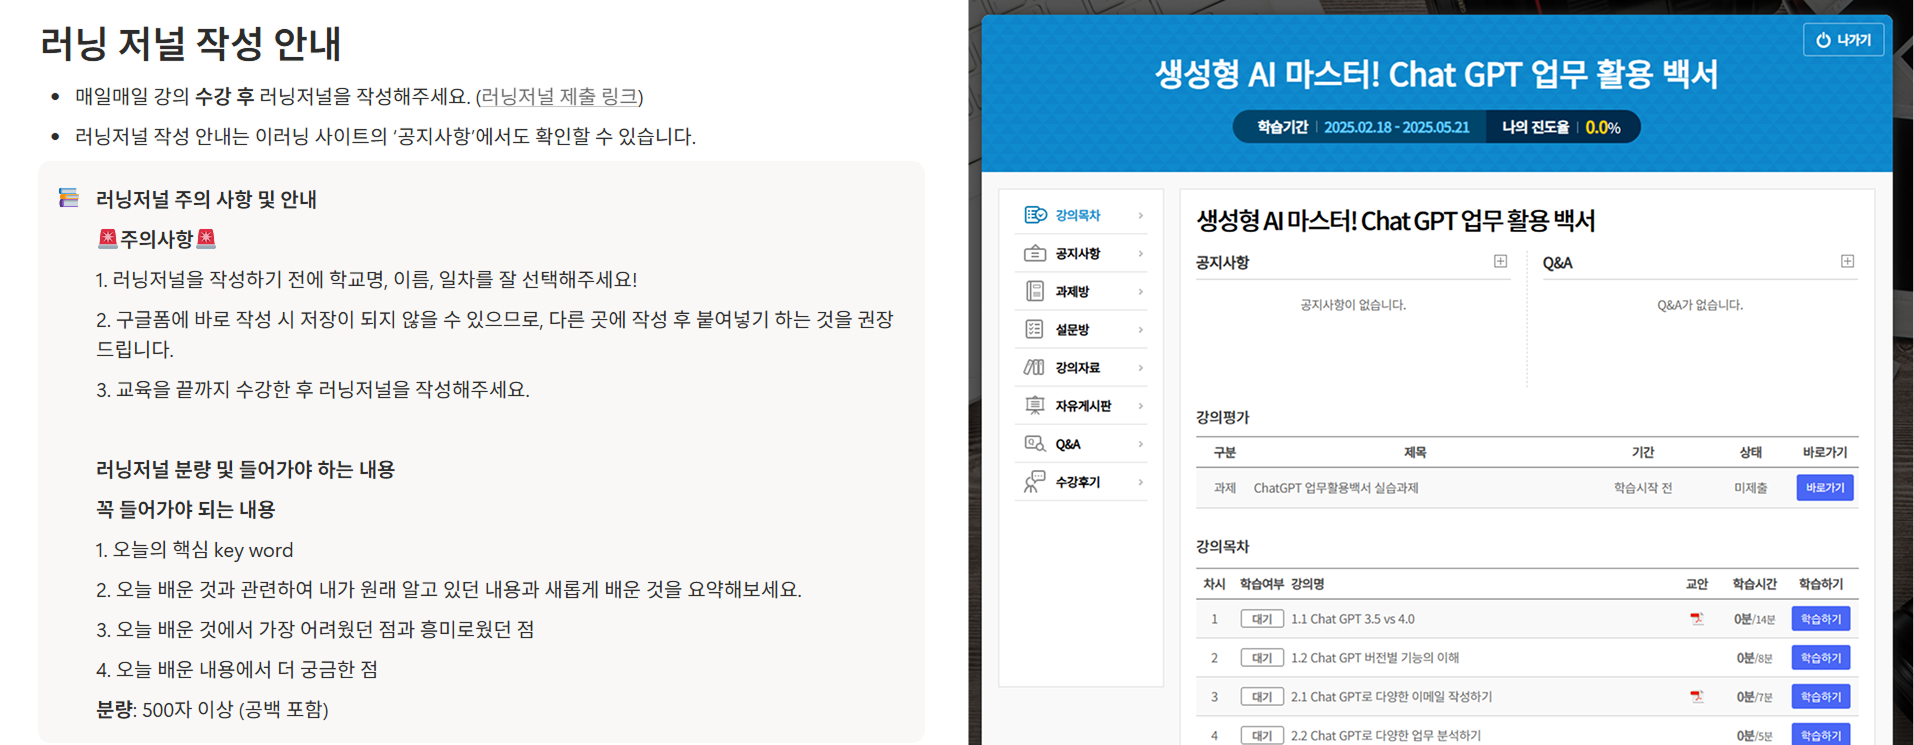Click lecture title 1.2 Chat GPT 버전별 기능의 이해
The width and height of the screenshot is (1914, 745).
click(1374, 658)
